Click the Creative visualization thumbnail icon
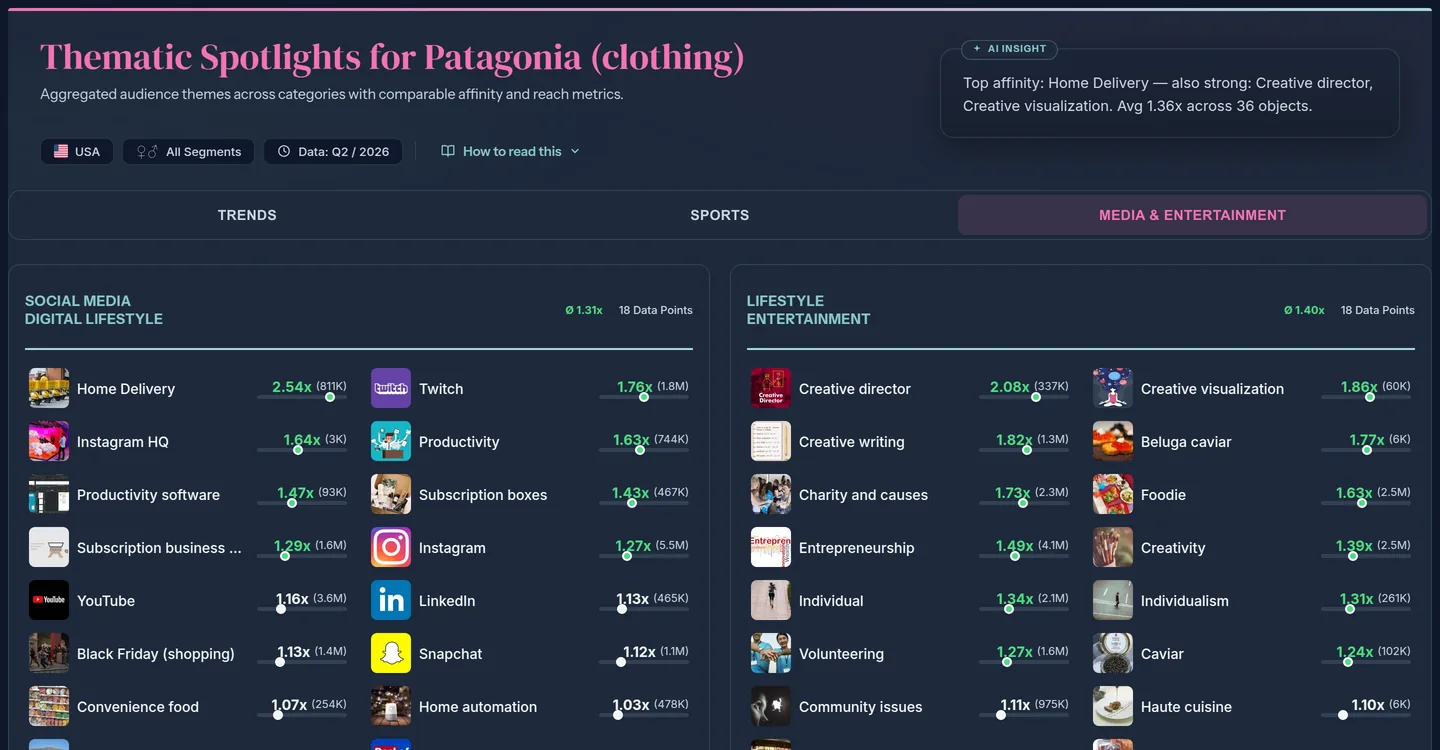The width and height of the screenshot is (1440, 750). tap(1113, 388)
